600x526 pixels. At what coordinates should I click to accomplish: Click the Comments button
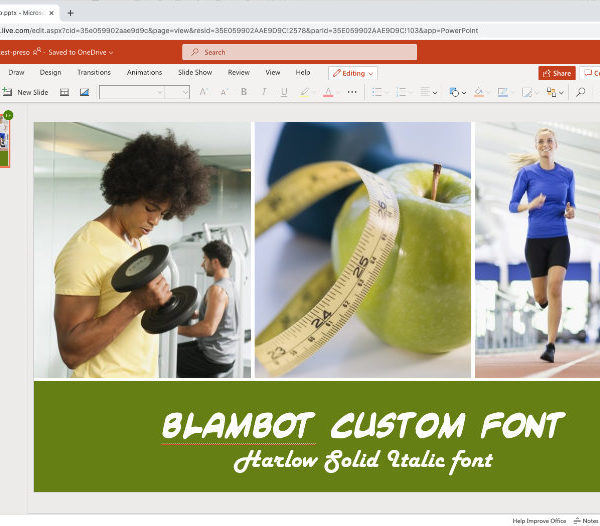tap(590, 73)
